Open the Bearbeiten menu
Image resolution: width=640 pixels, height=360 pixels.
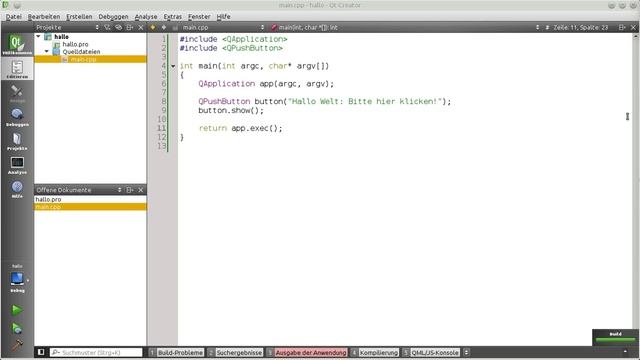coord(44,16)
